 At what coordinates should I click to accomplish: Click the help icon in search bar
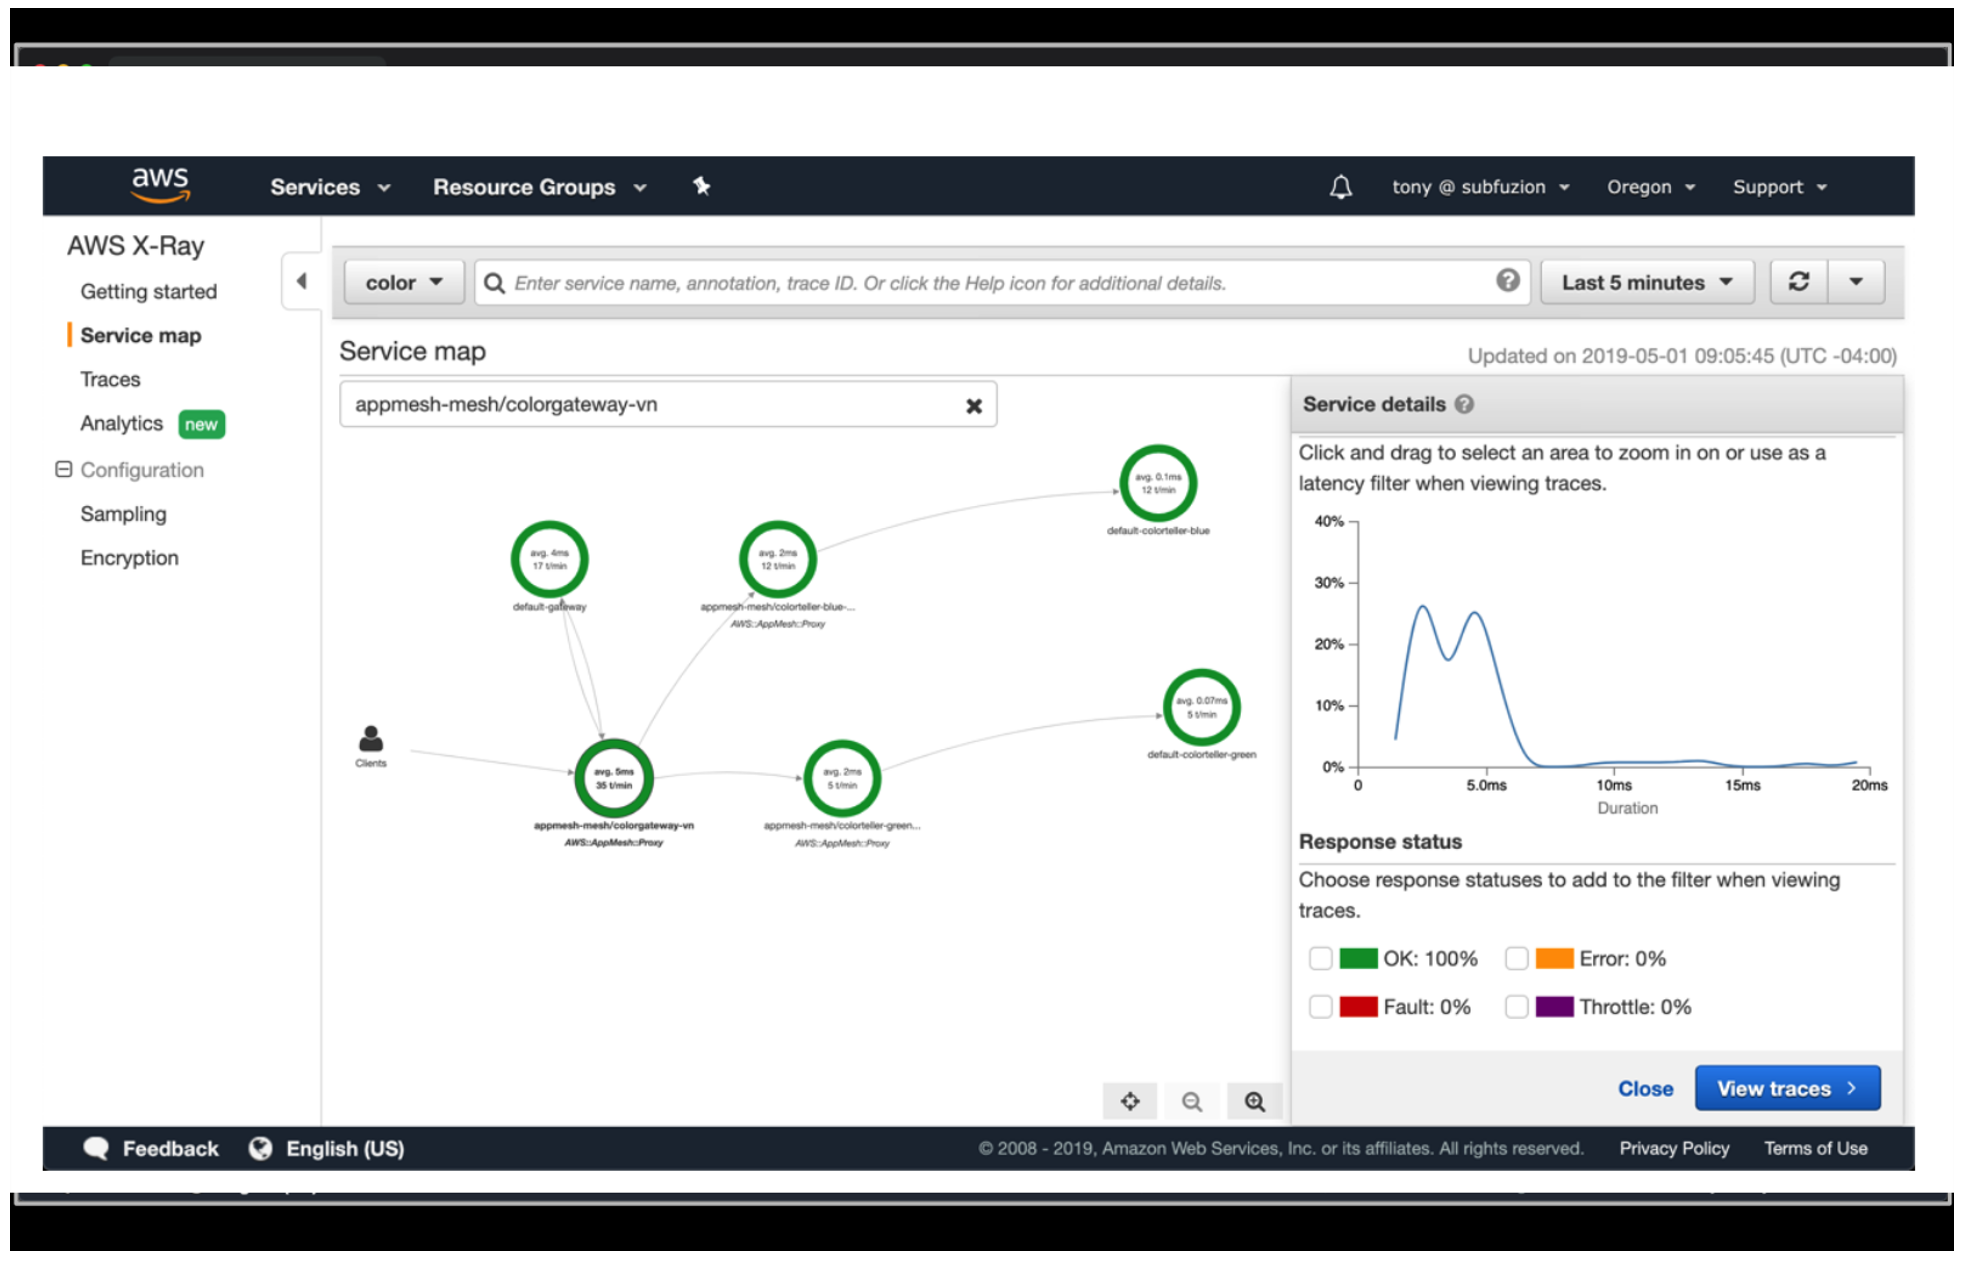(x=1507, y=281)
